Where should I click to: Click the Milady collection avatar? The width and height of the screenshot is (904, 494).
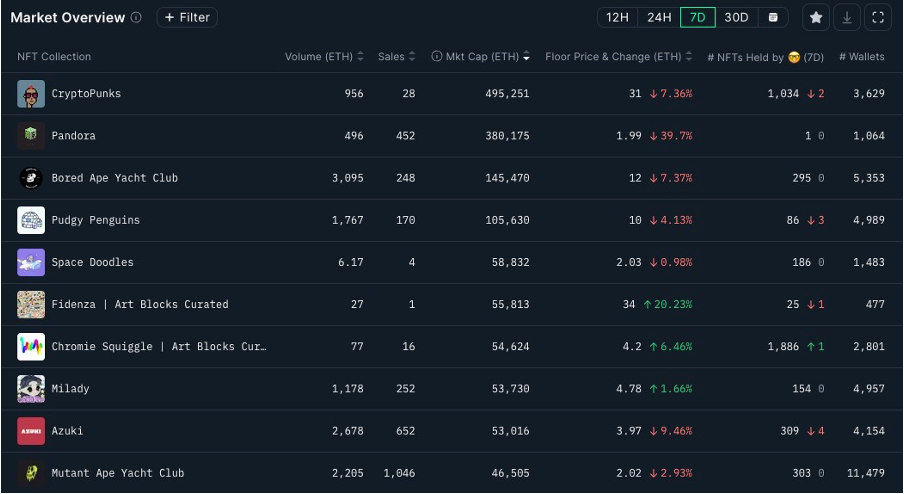coord(31,389)
